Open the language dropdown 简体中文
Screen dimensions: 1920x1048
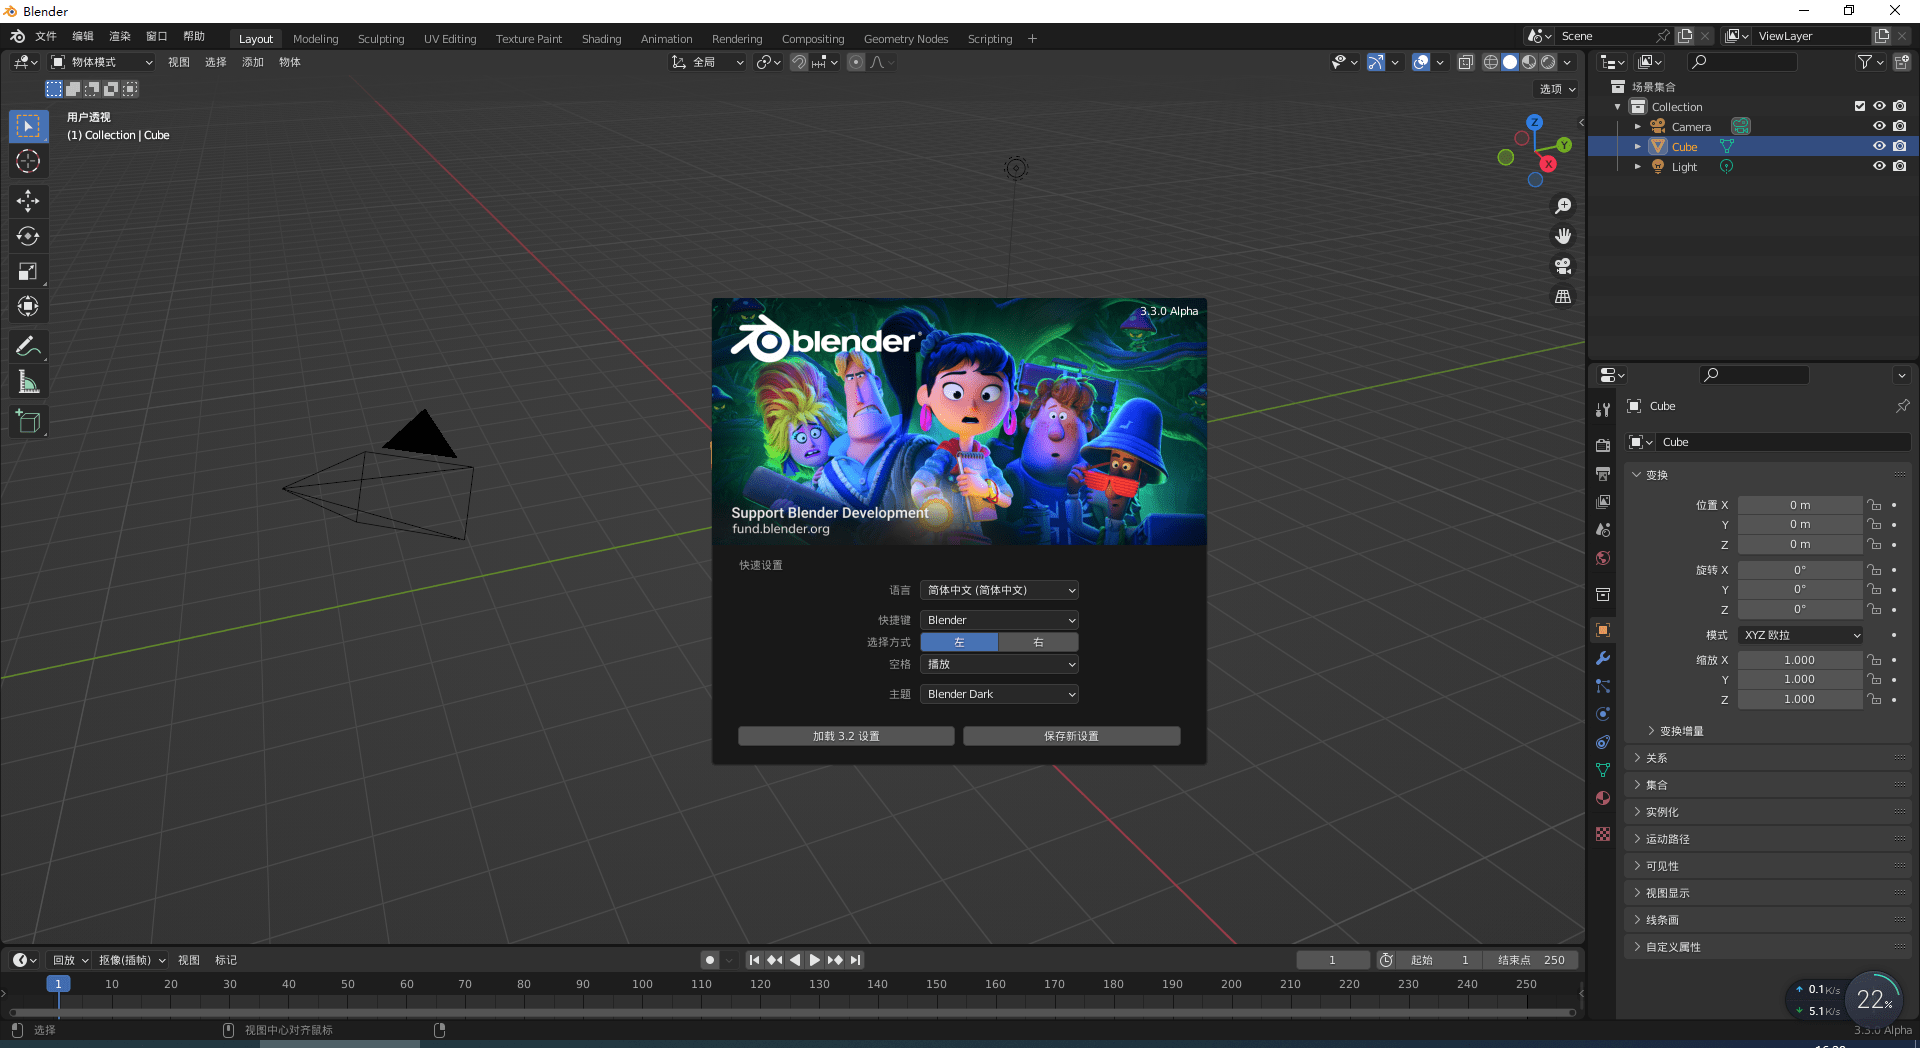(999, 590)
